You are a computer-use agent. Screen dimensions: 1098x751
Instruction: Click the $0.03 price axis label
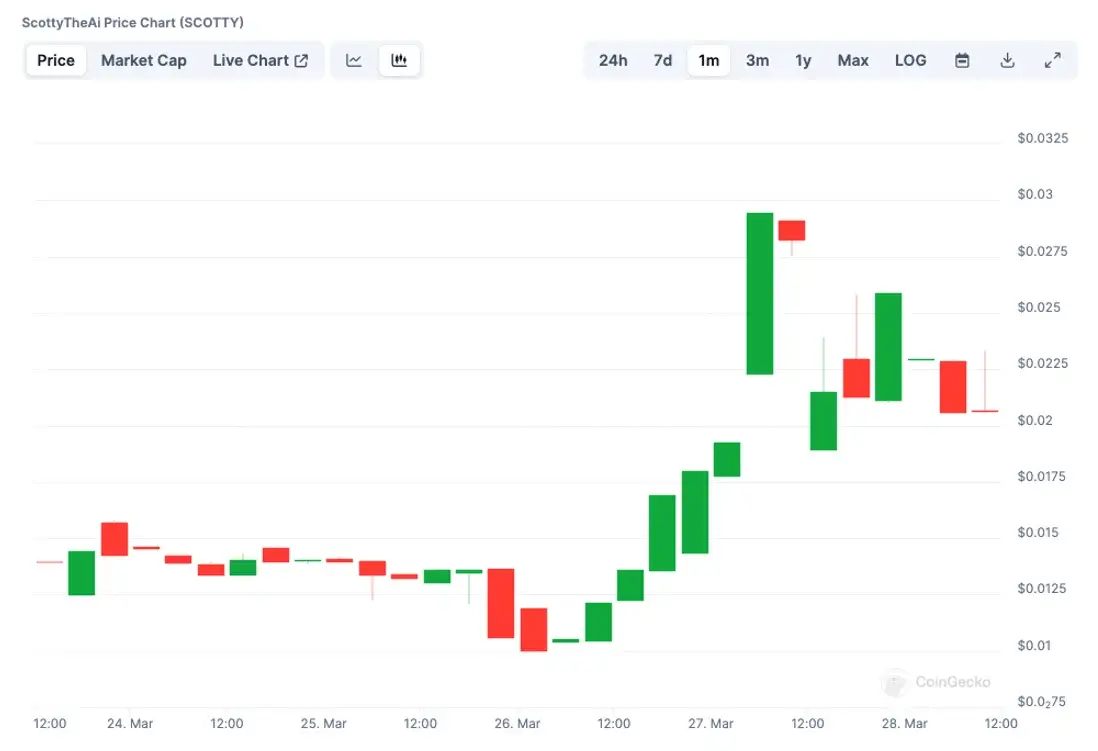1035,194
